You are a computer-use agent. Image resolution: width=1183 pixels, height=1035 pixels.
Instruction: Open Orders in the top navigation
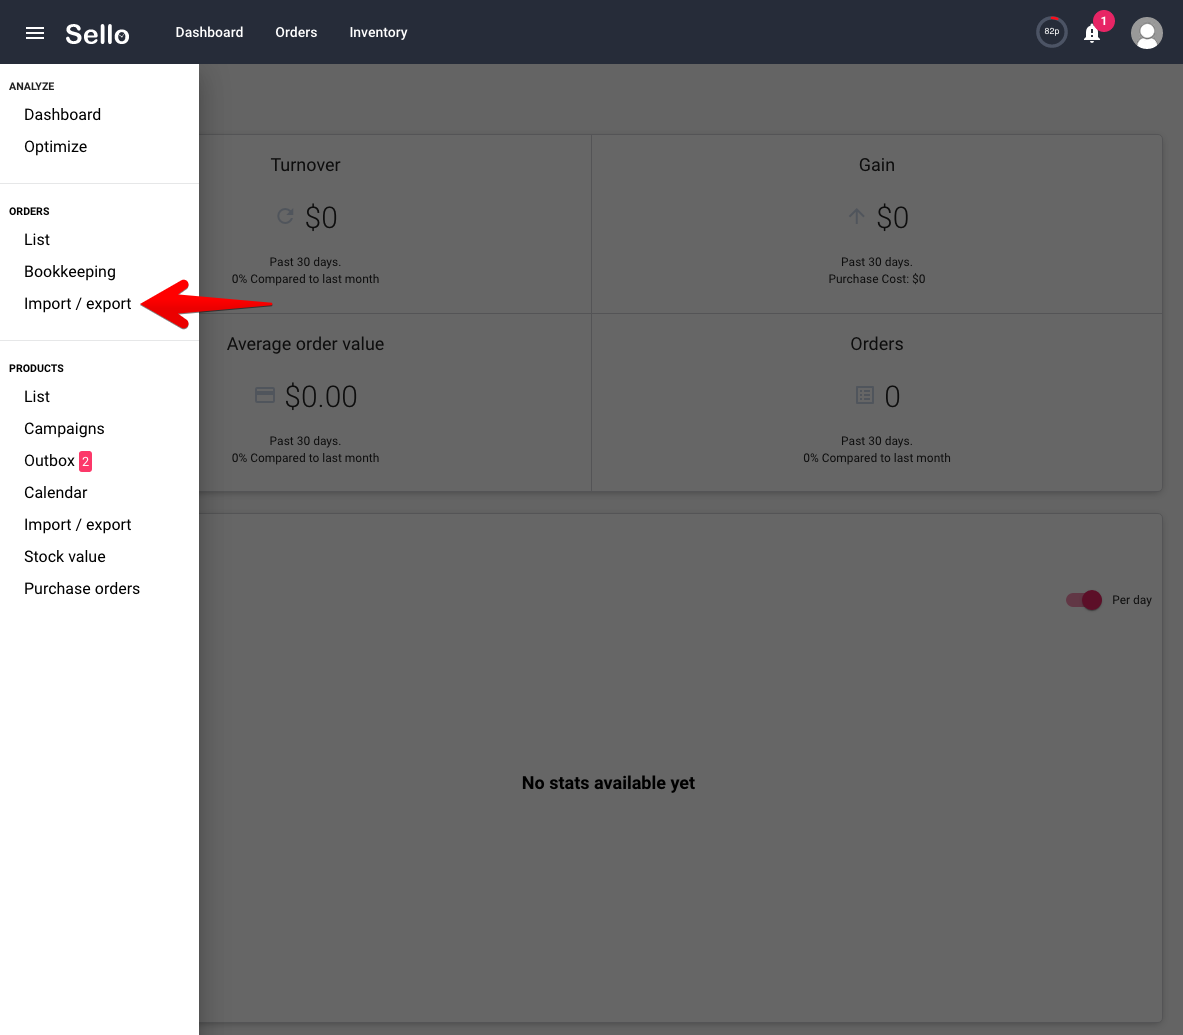click(296, 32)
